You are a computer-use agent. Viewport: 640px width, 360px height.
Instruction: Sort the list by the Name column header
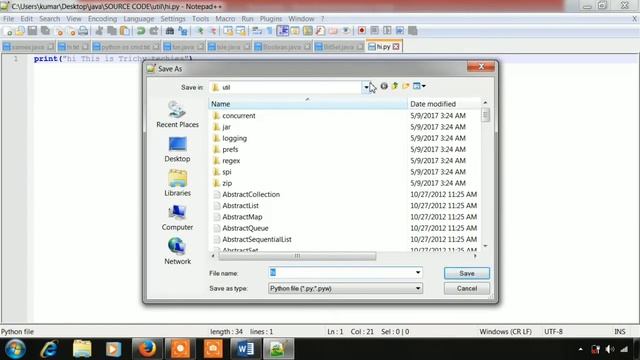[308, 104]
